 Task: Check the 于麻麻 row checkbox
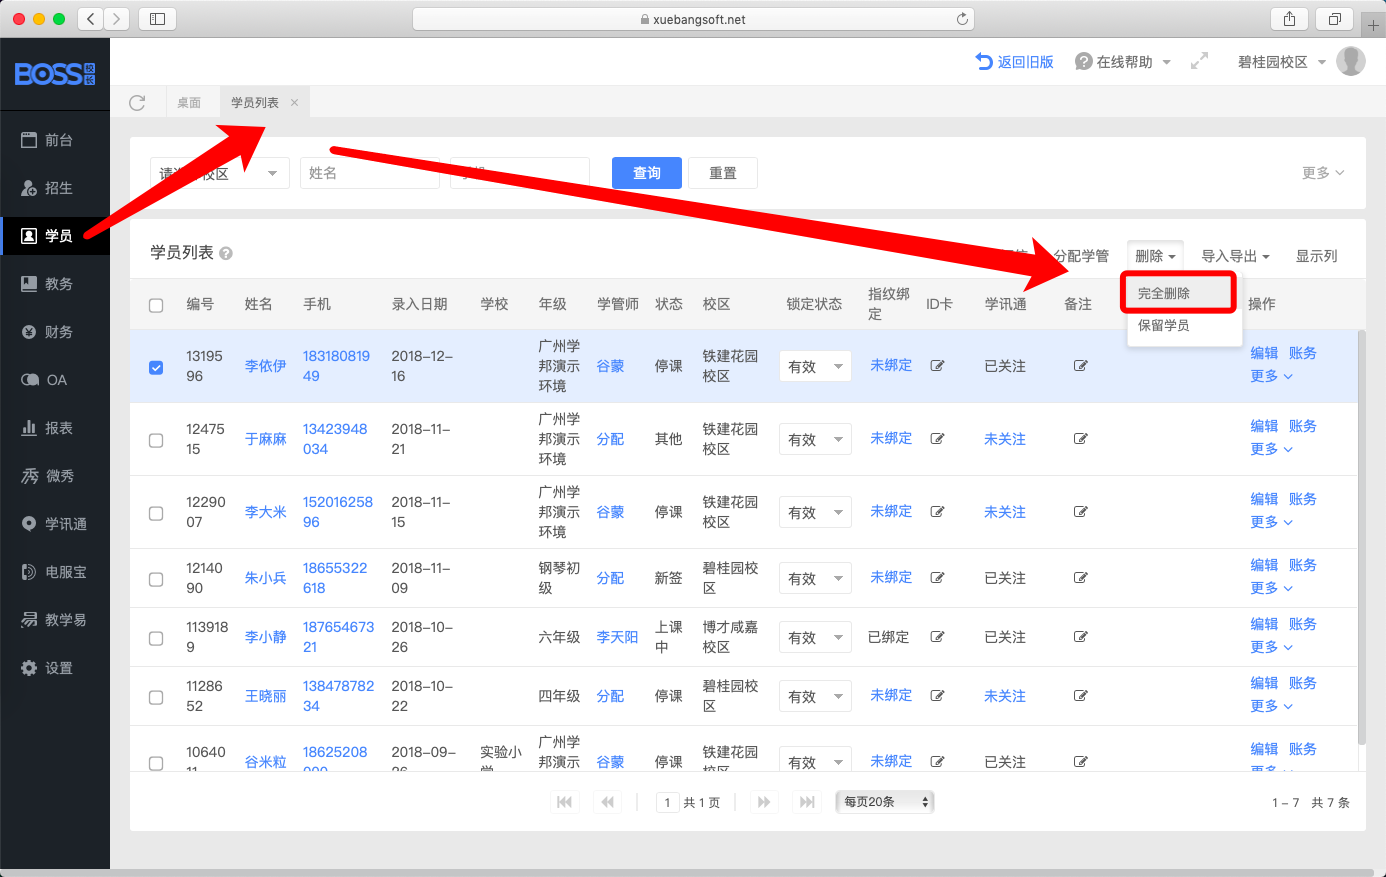(x=156, y=440)
